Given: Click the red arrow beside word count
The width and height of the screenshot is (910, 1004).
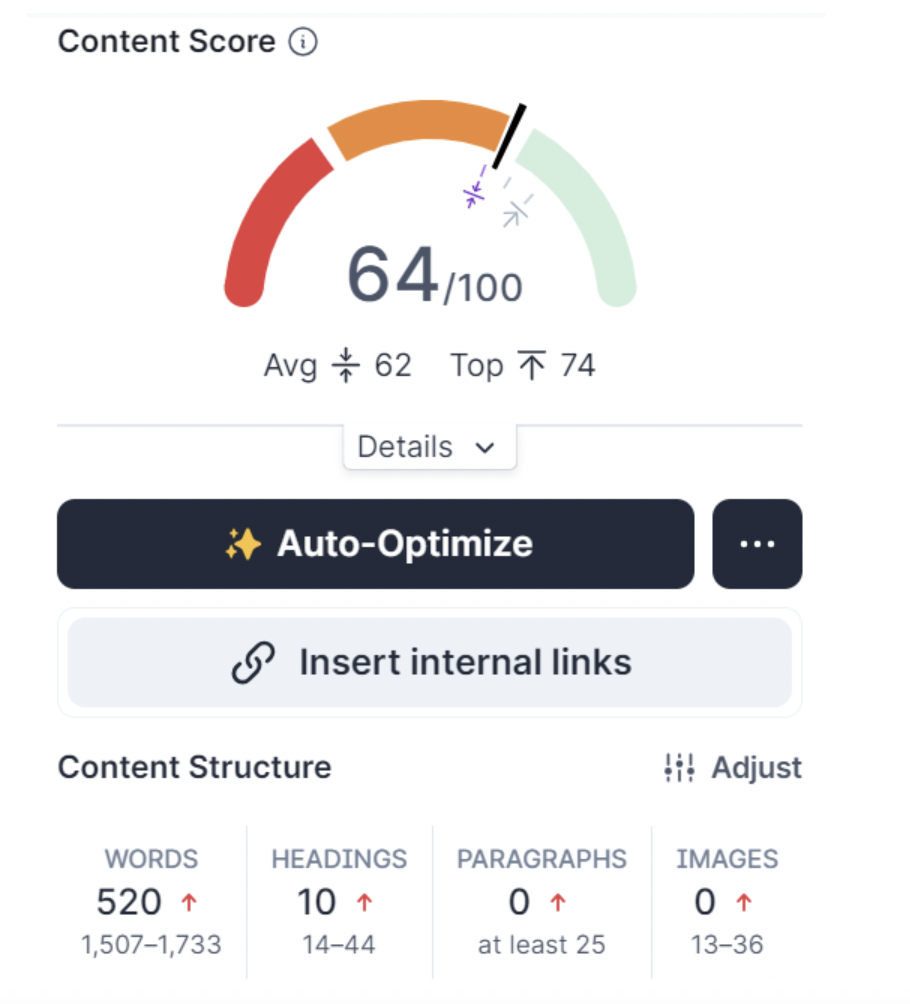Looking at the screenshot, I should (x=189, y=902).
